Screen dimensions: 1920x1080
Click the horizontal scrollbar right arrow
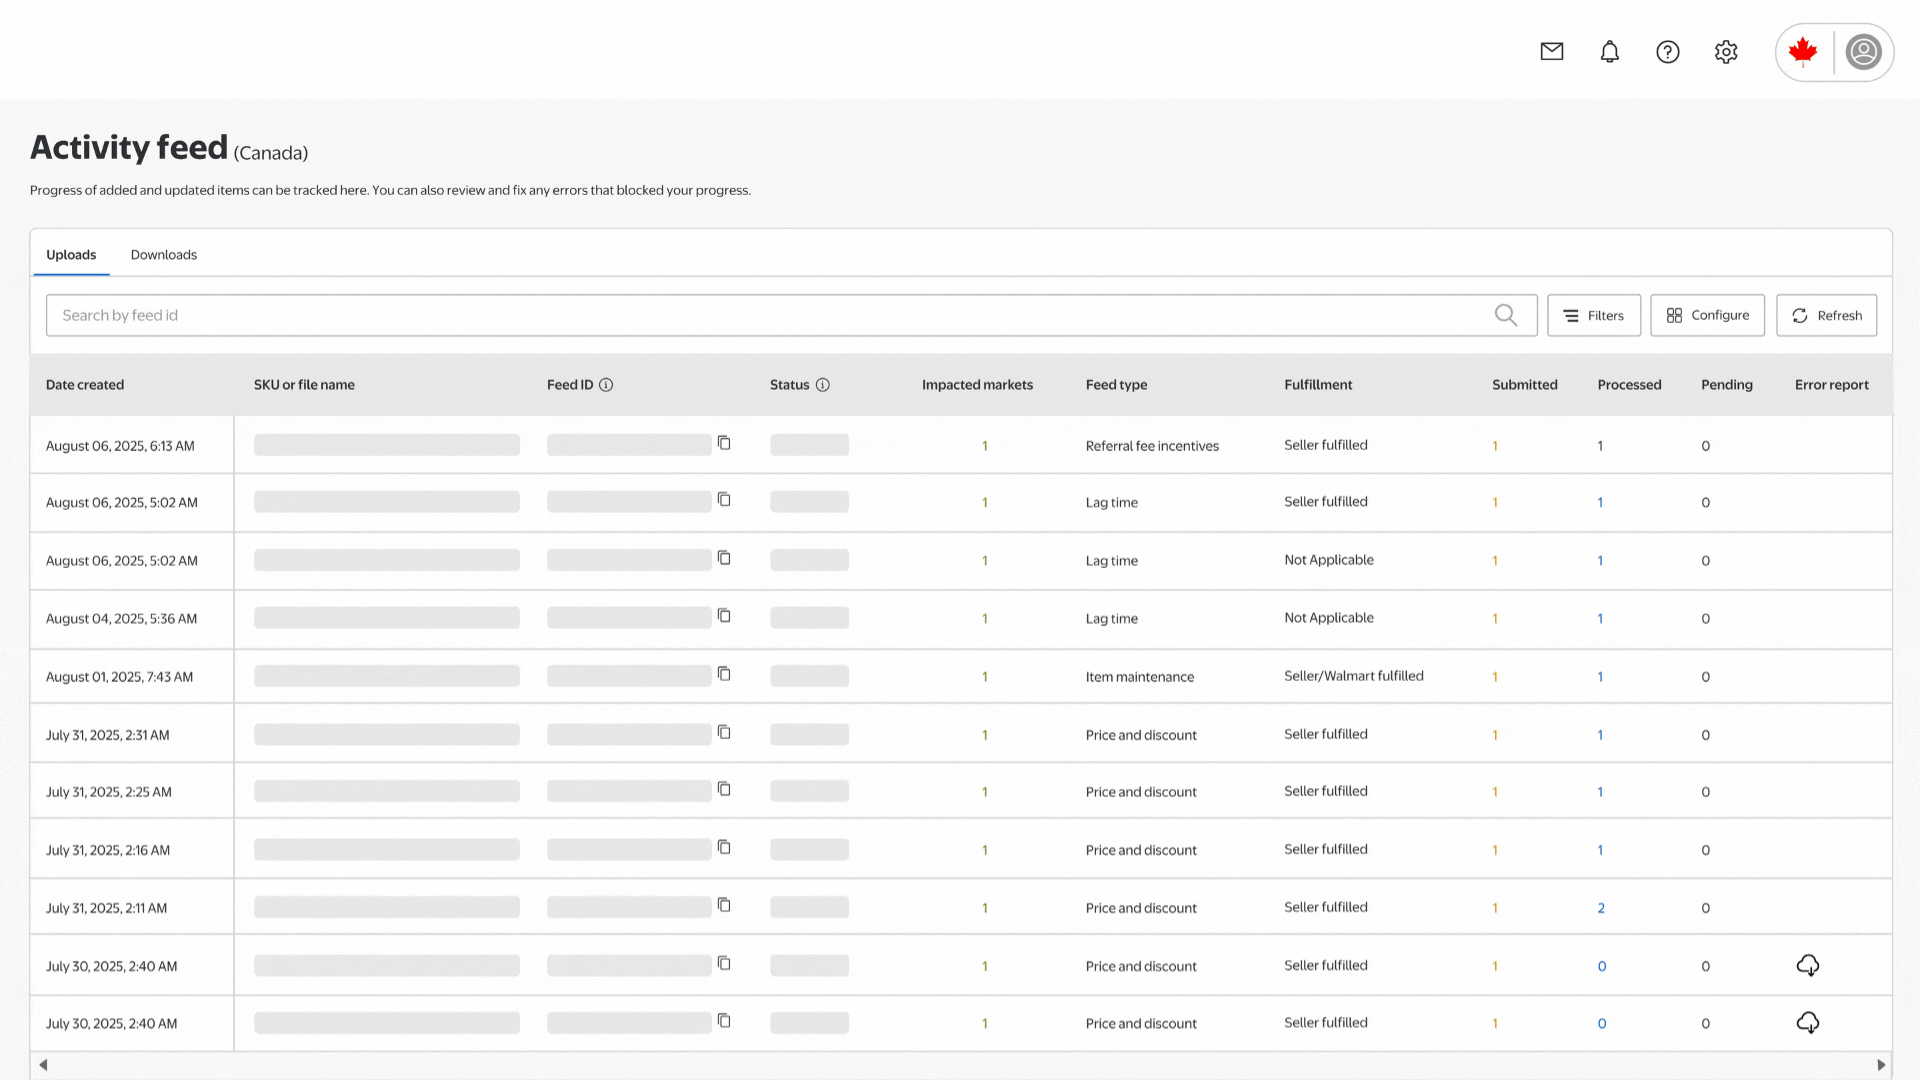click(x=1881, y=1065)
